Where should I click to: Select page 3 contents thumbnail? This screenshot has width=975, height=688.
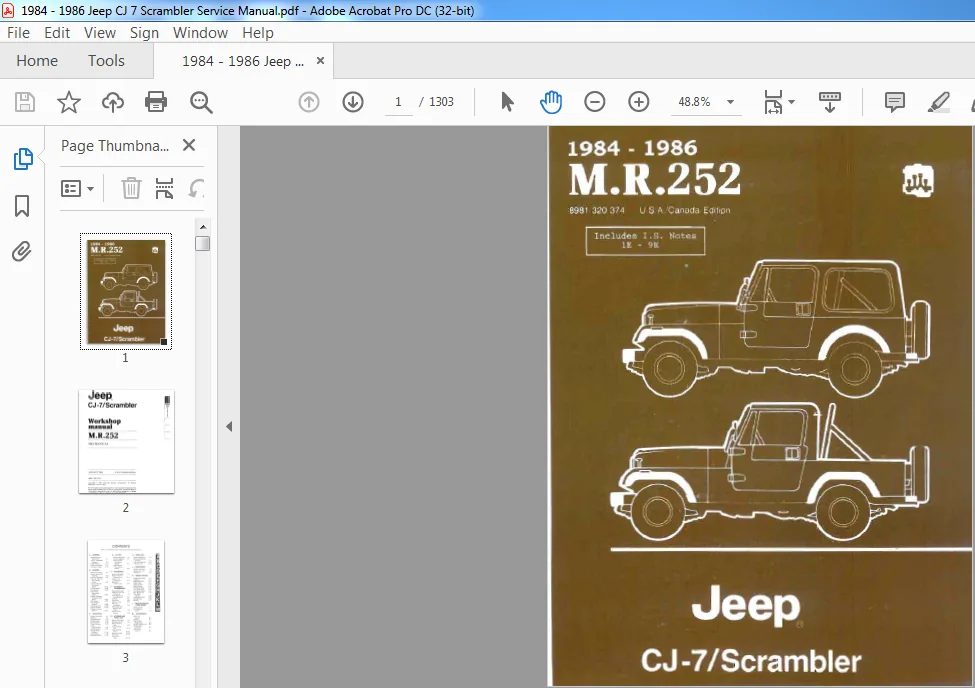coord(126,592)
